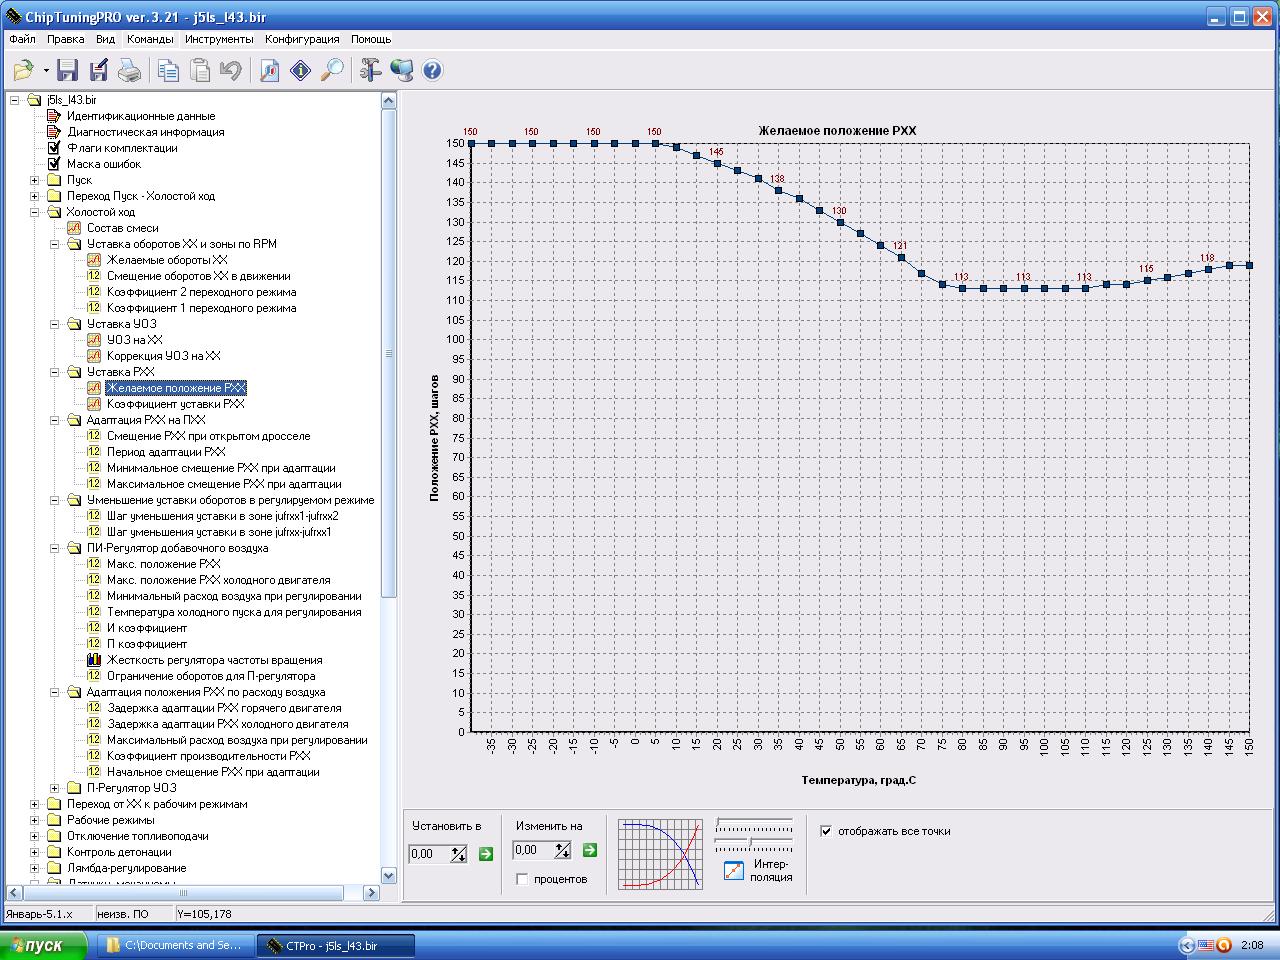The width and height of the screenshot is (1280, 960).
Task: Open the "Инструменты" menu
Action: (x=218, y=39)
